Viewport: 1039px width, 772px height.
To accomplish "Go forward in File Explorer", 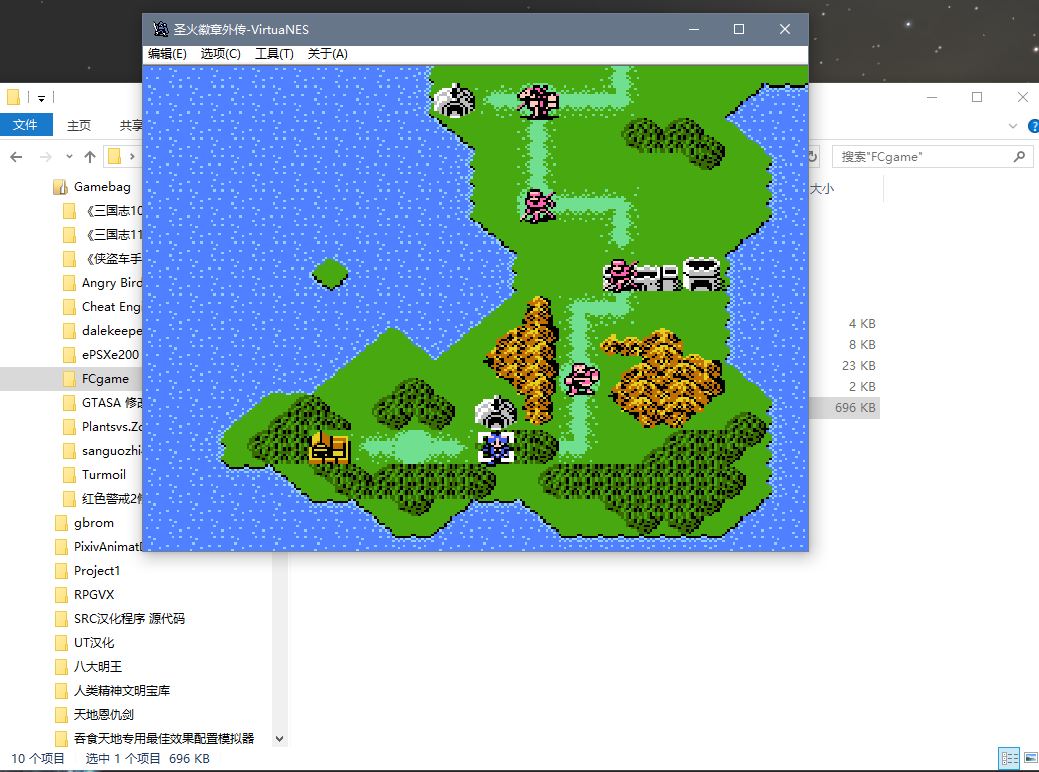I will click(x=46, y=157).
